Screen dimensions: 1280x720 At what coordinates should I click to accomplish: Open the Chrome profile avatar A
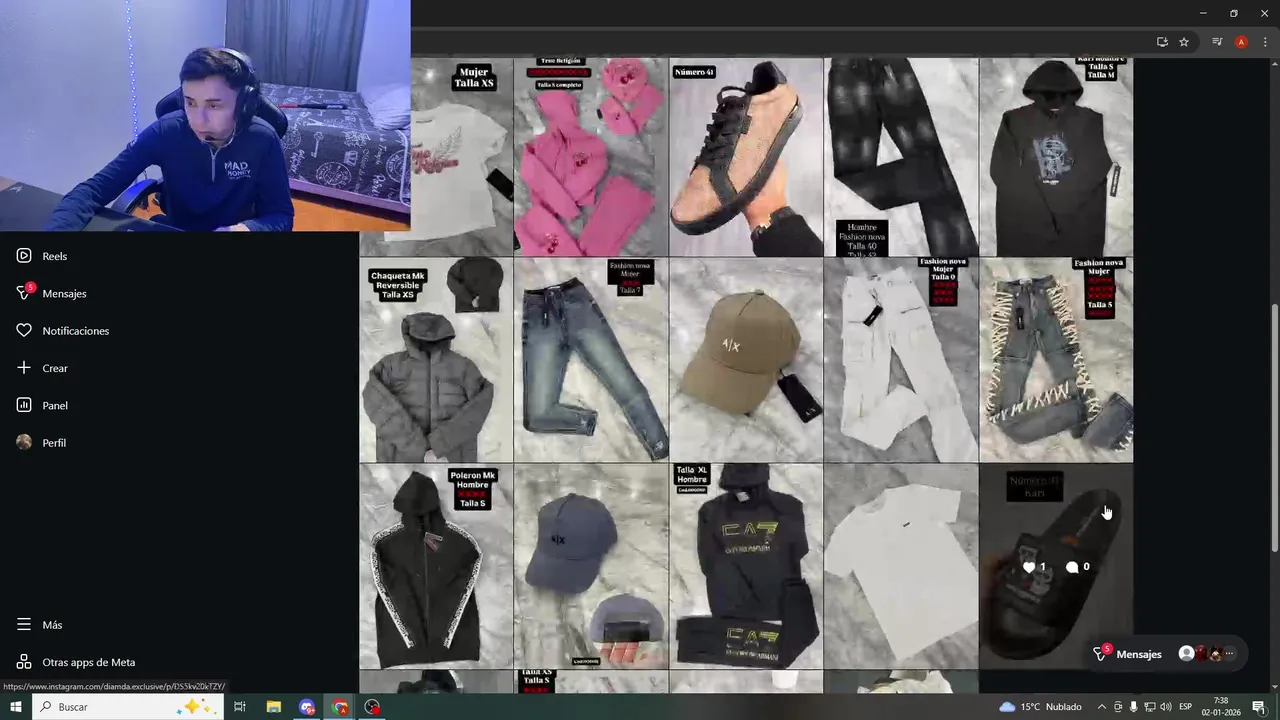1241,42
